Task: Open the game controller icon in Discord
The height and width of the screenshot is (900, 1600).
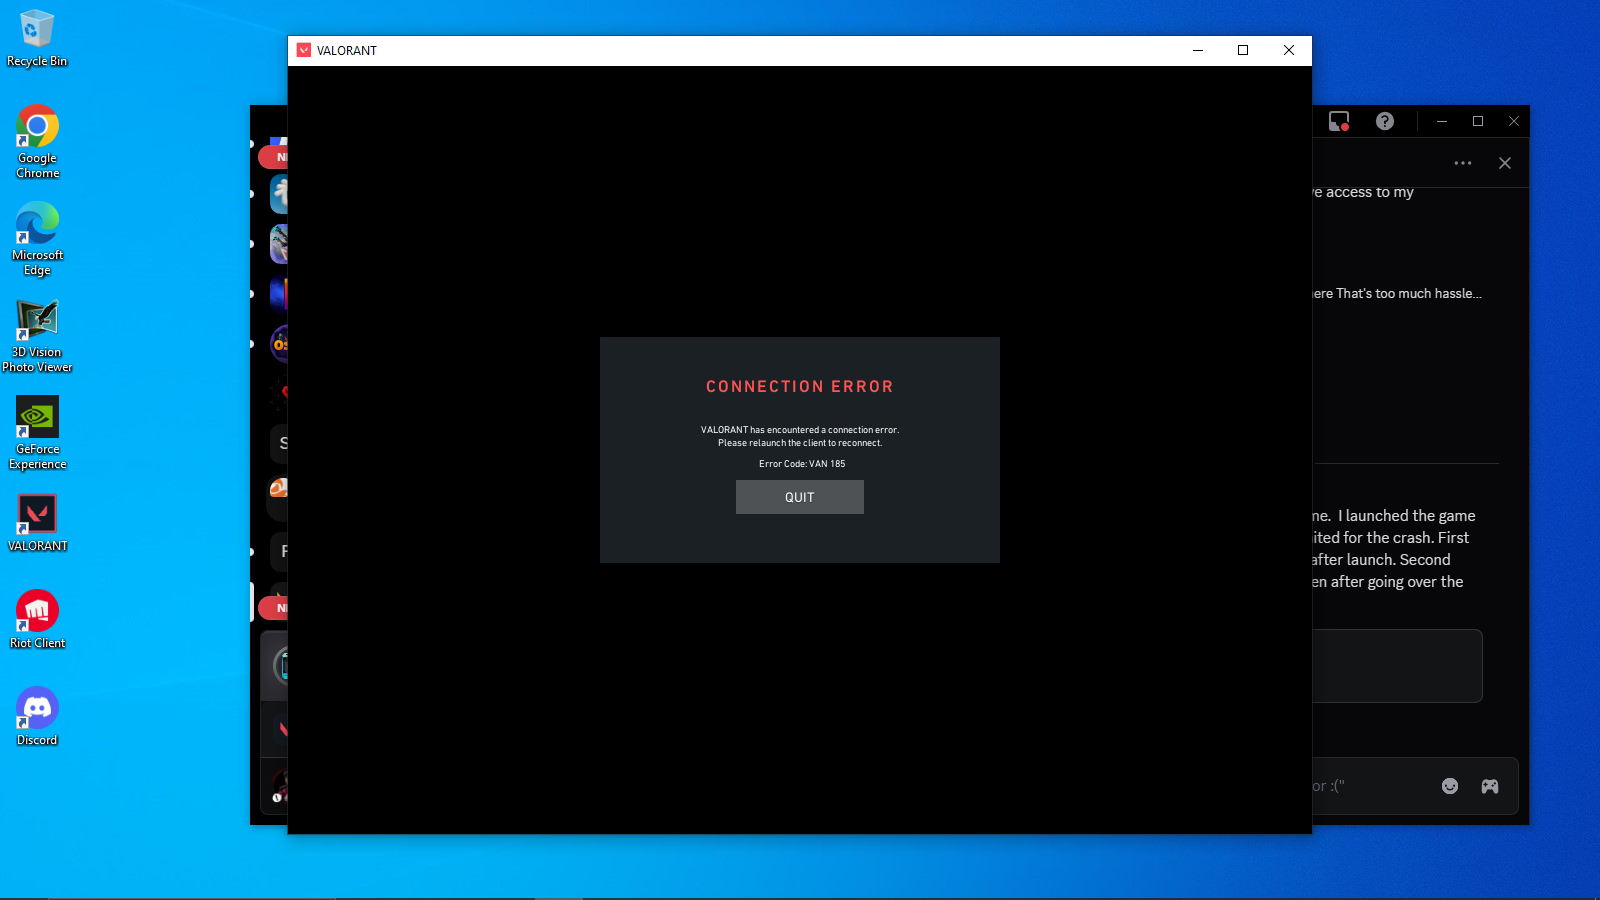Action: [x=1490, y=786]
